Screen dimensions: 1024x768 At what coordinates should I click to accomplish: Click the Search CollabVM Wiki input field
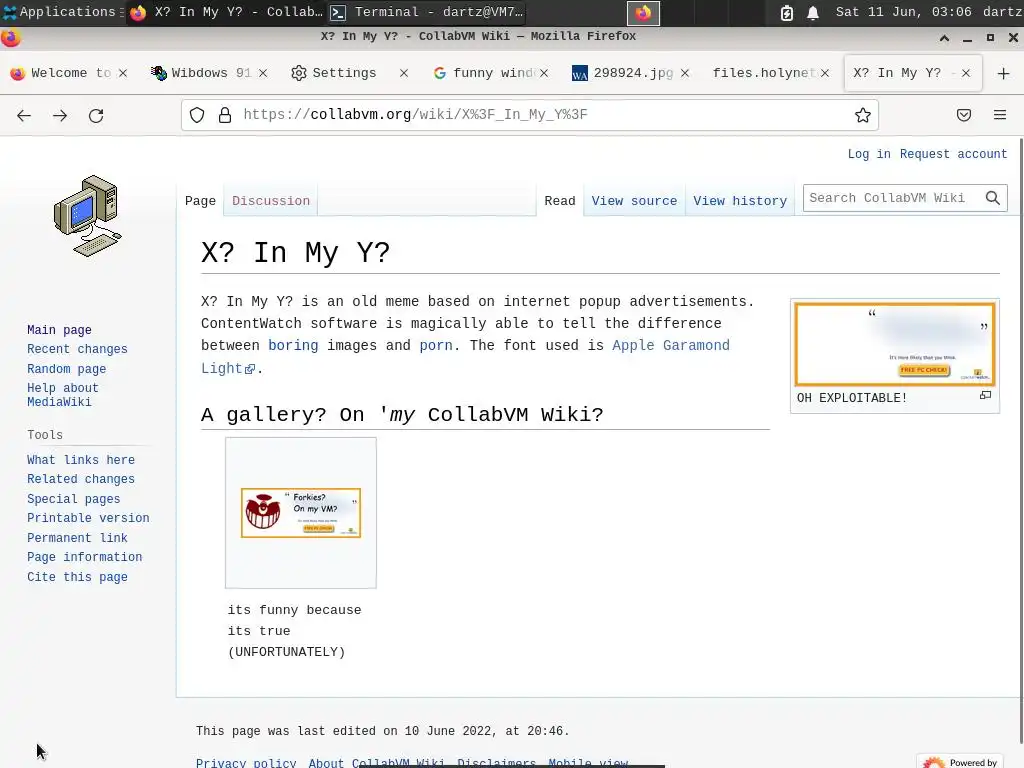894,198
